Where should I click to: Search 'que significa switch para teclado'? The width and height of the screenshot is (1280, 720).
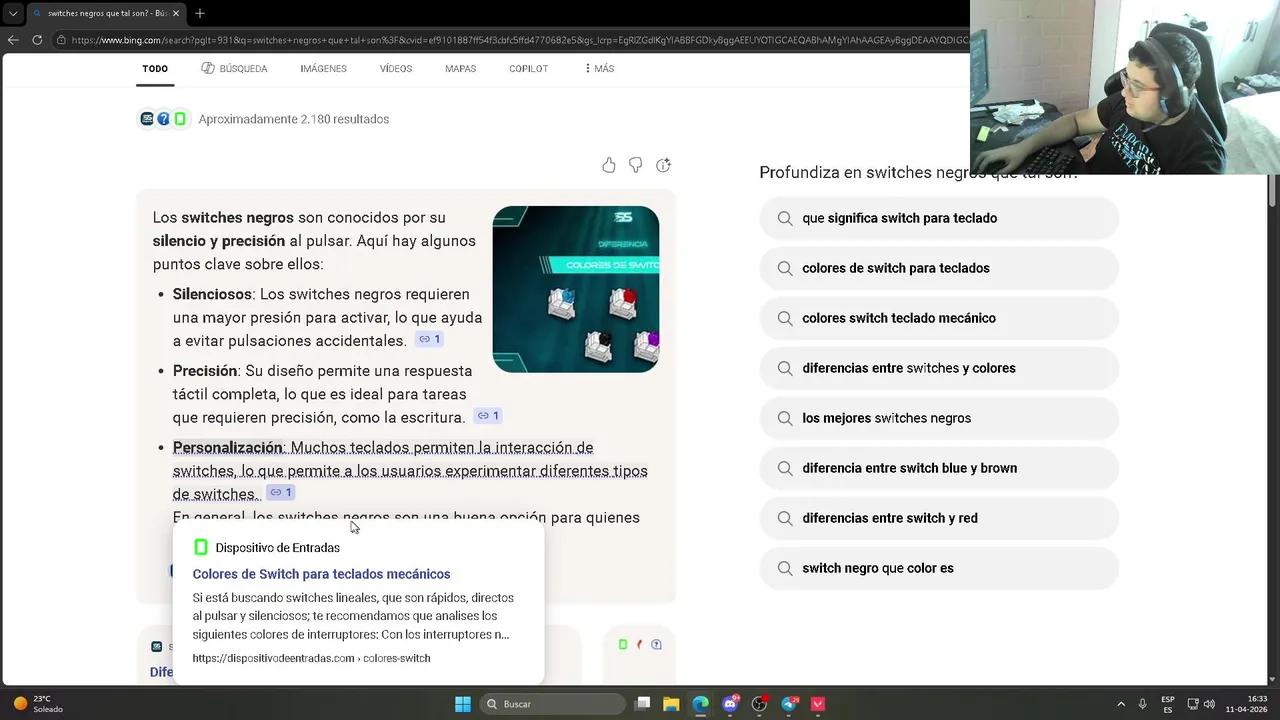click(x=939, y=218)
